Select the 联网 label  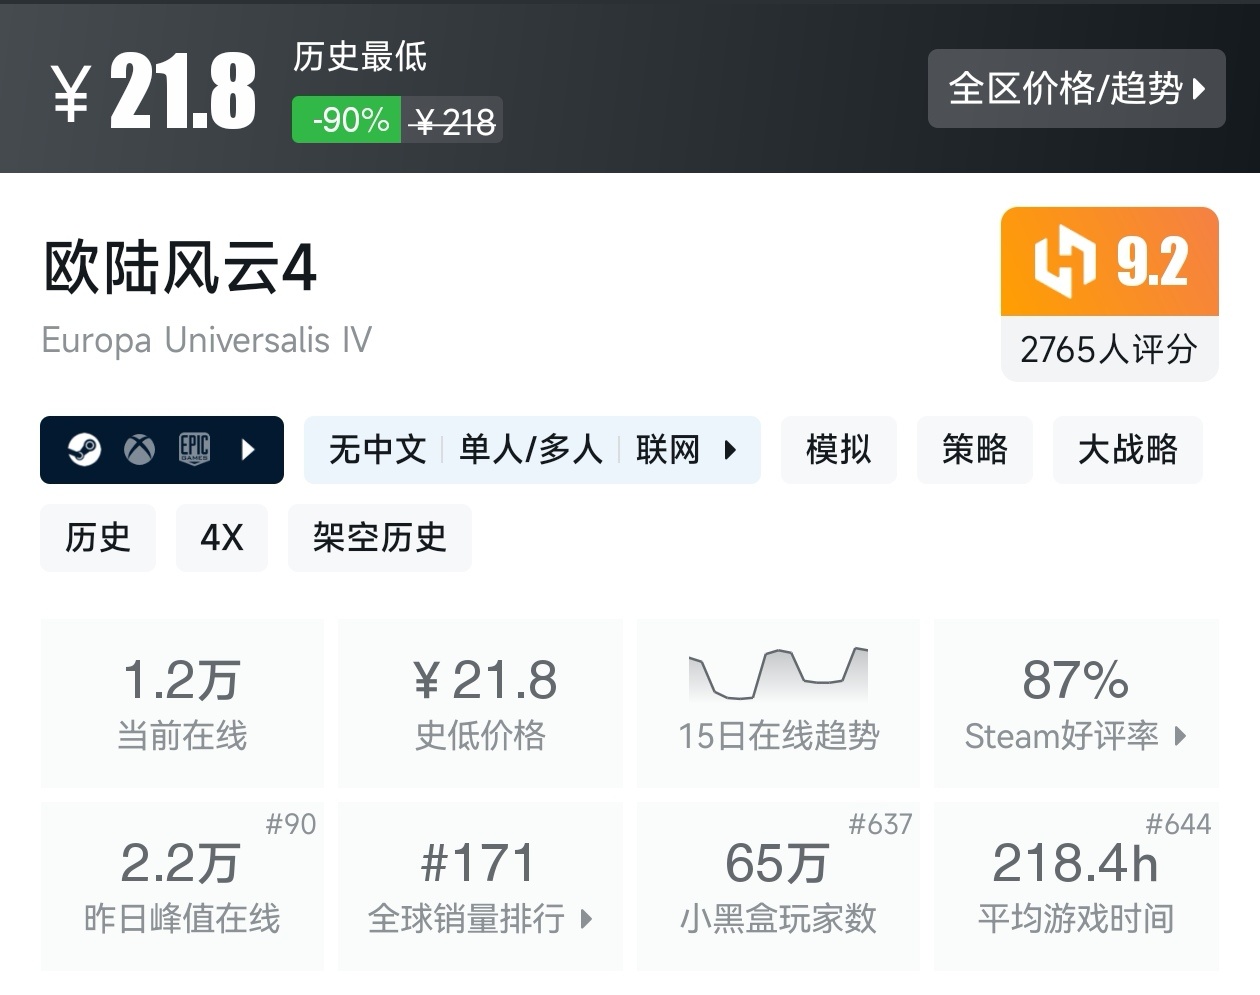point(668,450)
